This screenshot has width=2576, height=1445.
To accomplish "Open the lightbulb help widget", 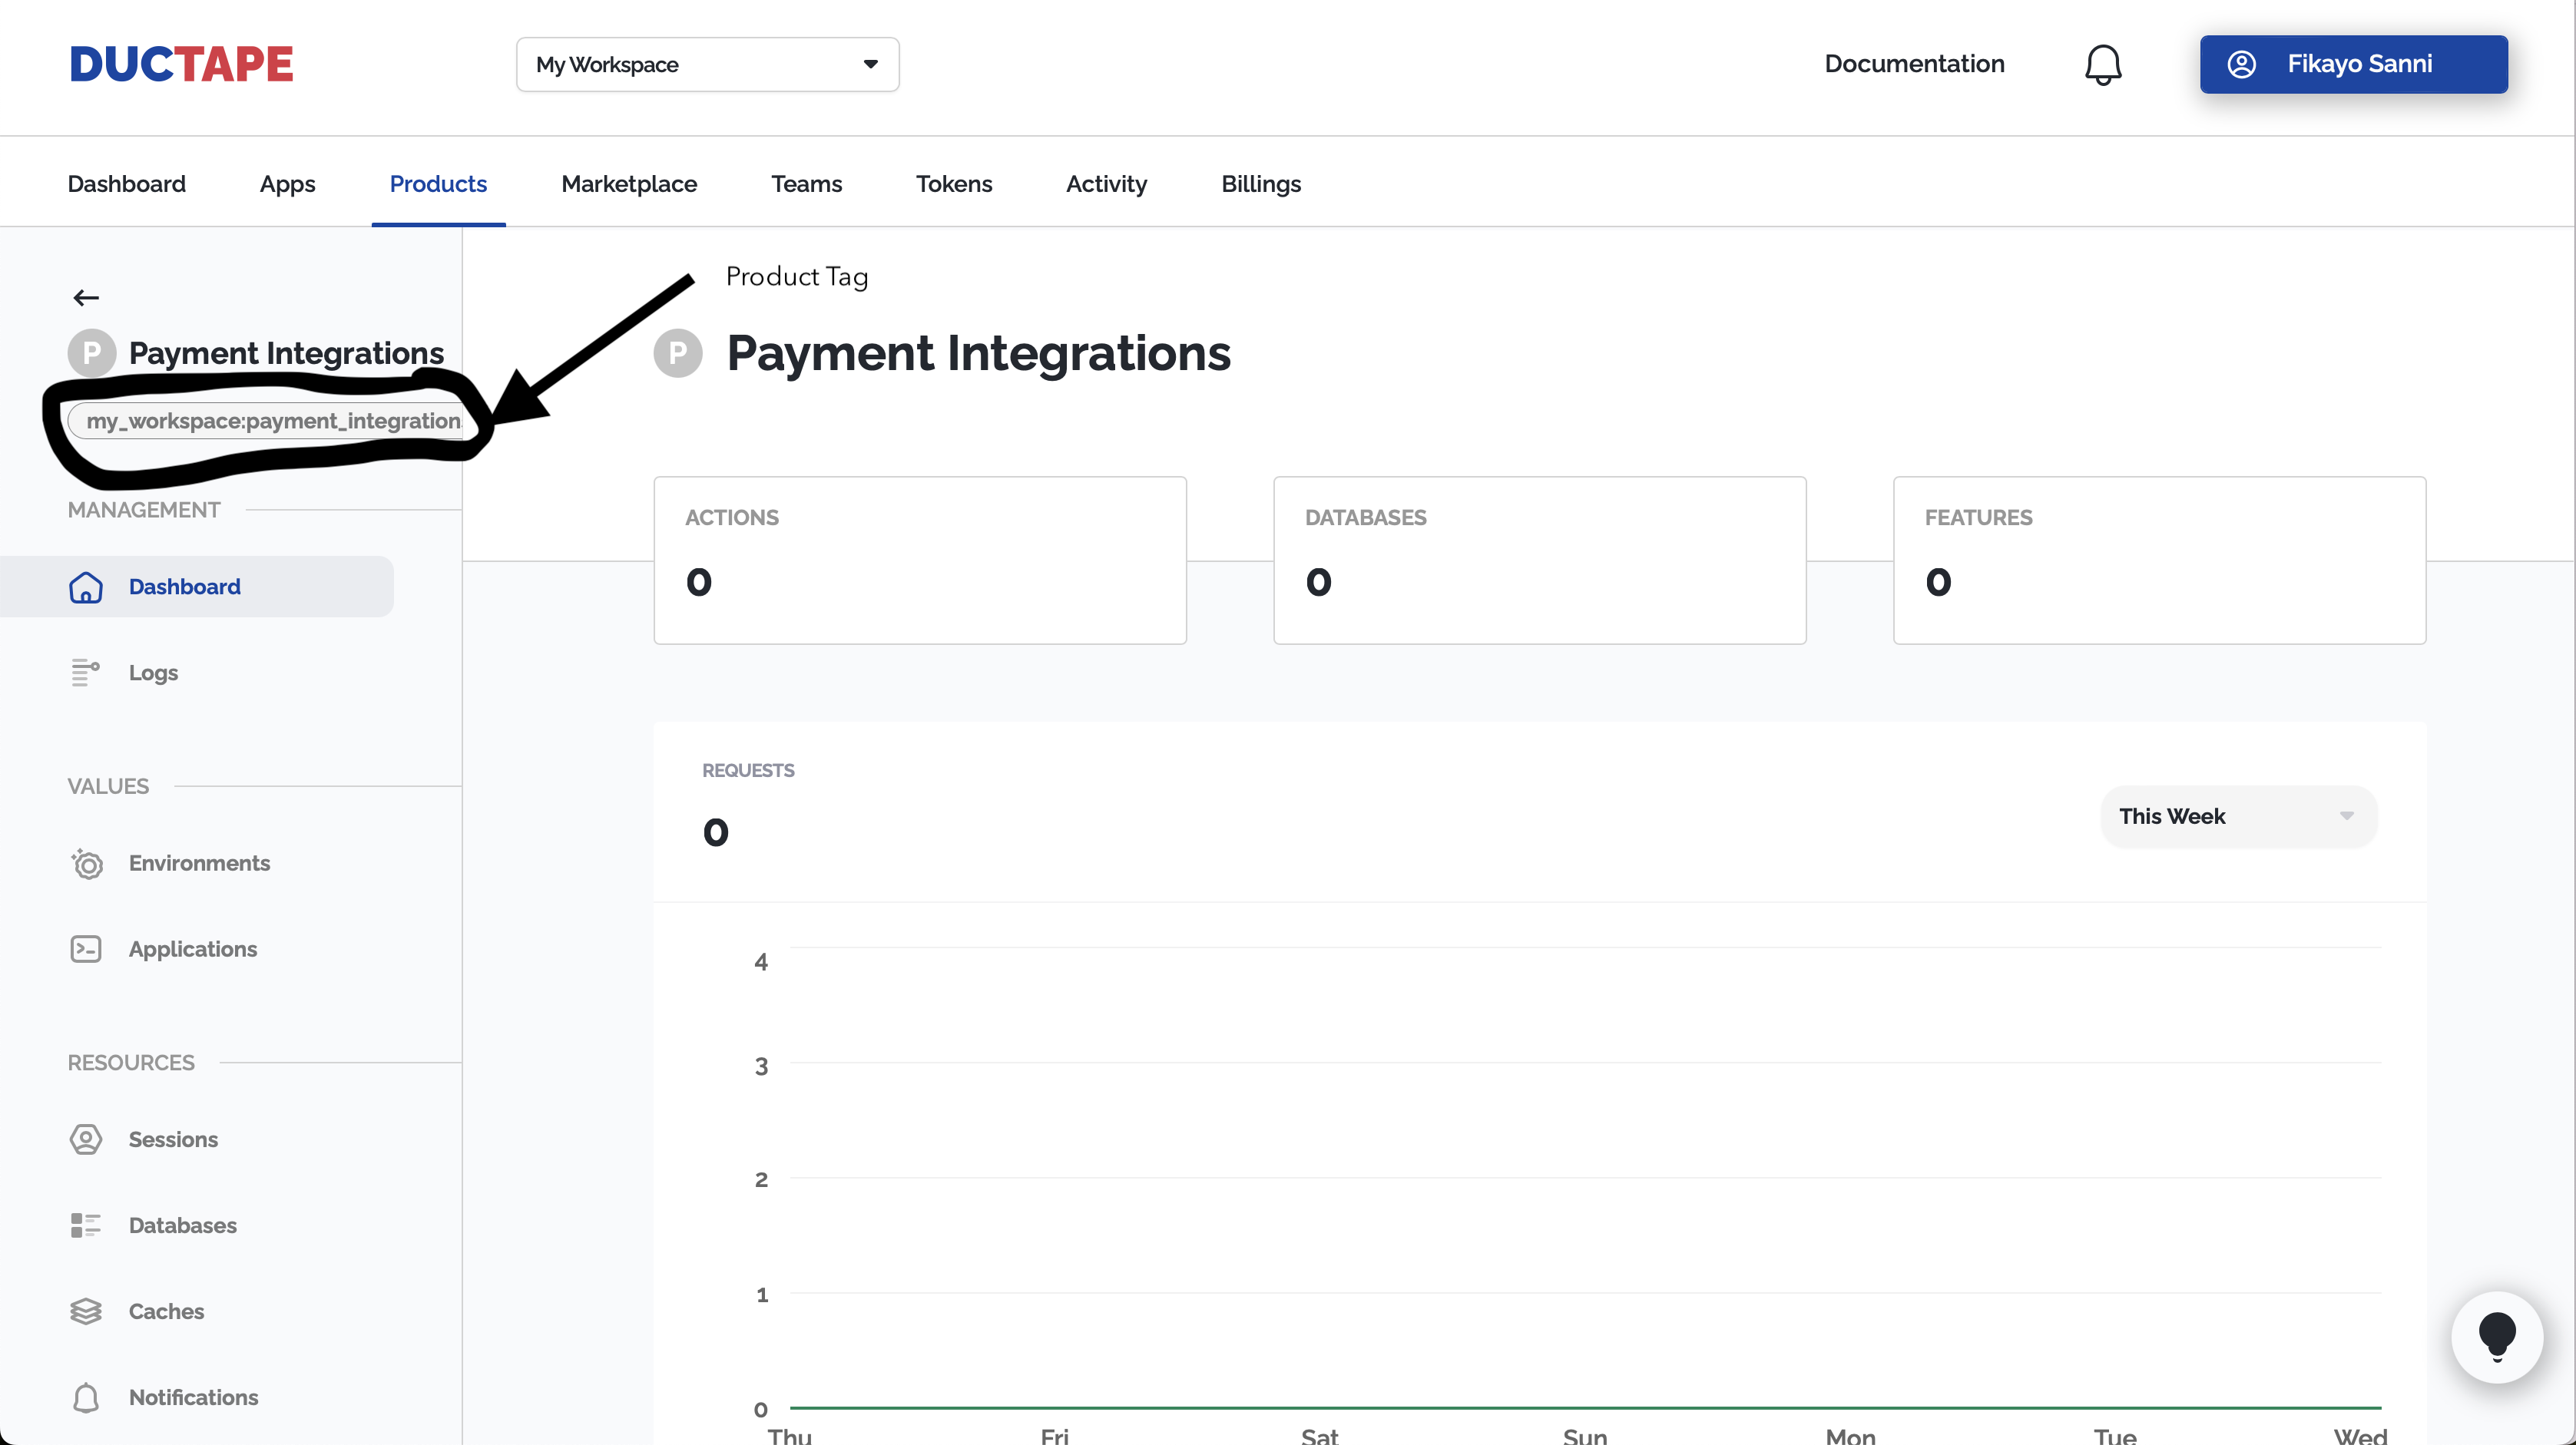I will [x=2497, y=1337].
